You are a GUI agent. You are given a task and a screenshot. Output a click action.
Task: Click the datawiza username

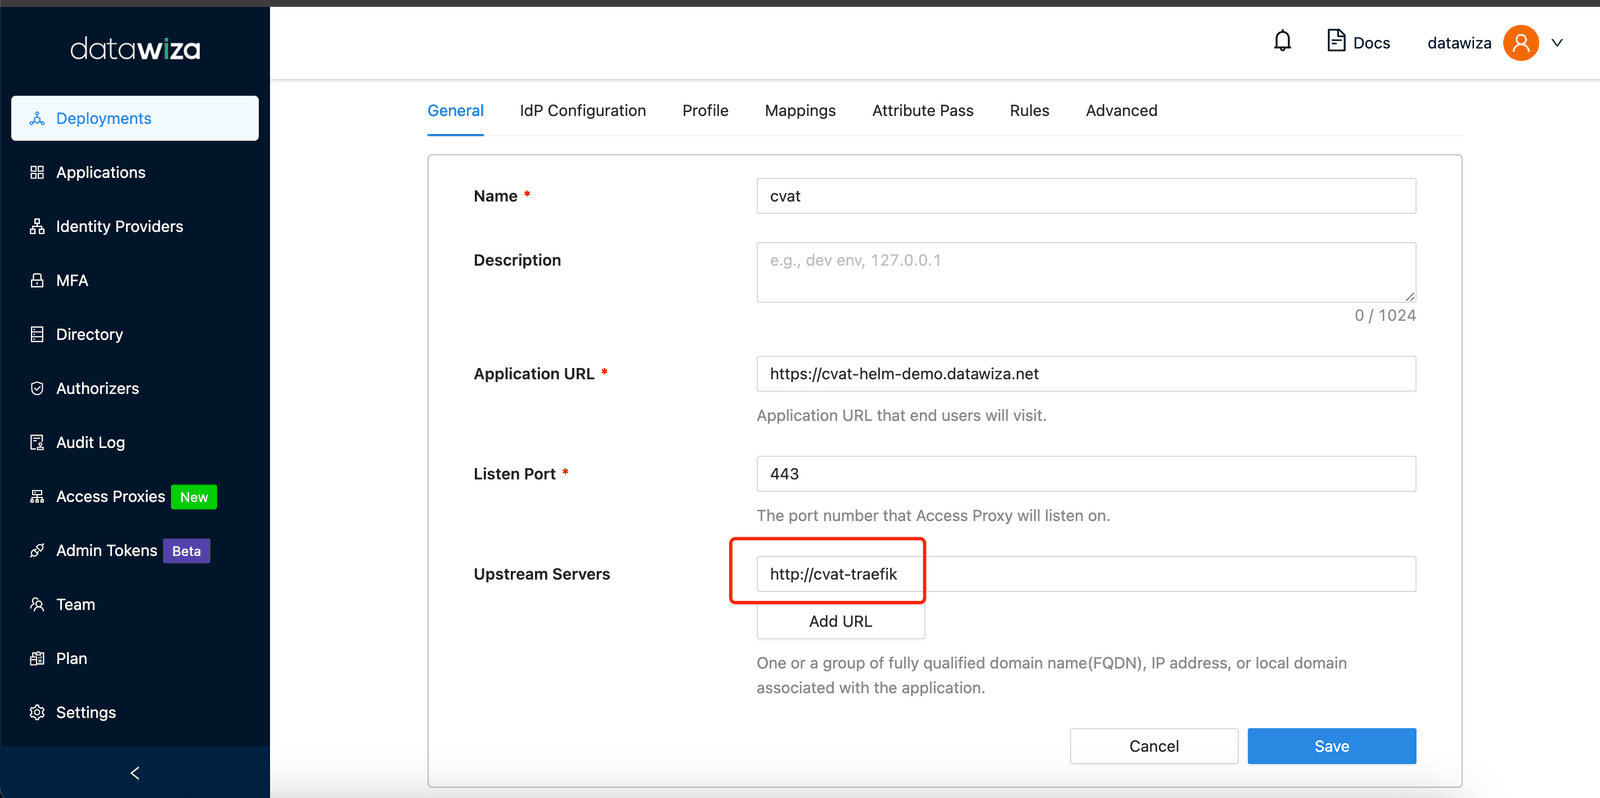[1459, 43]
